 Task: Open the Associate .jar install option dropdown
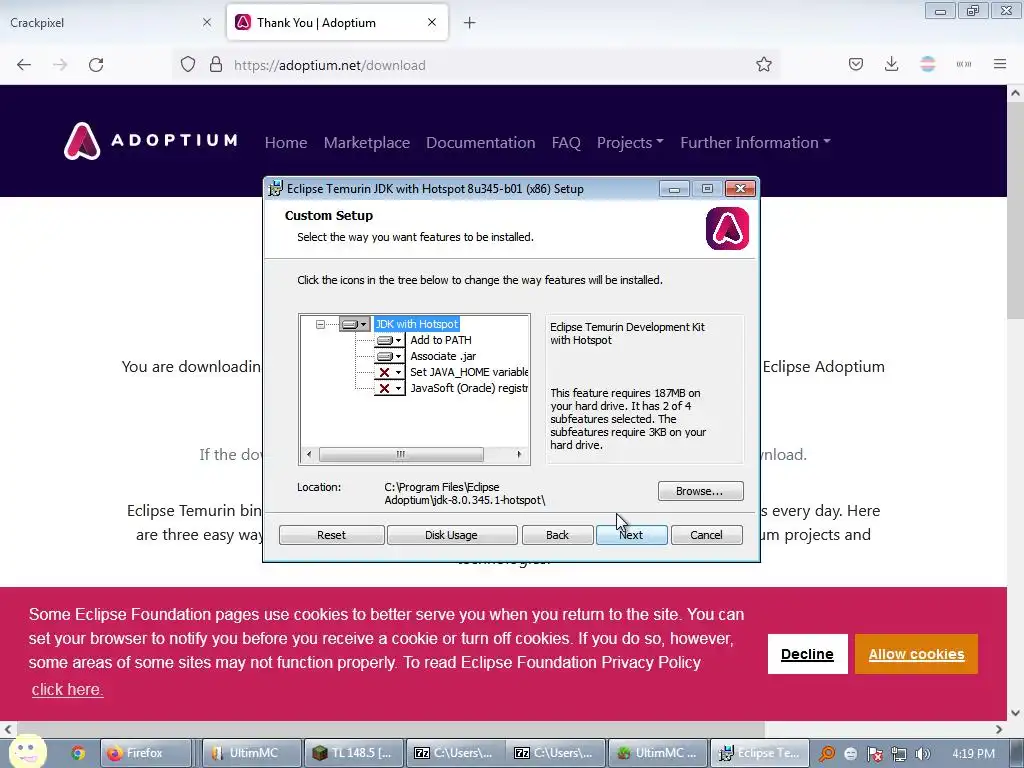pos(390,357)
